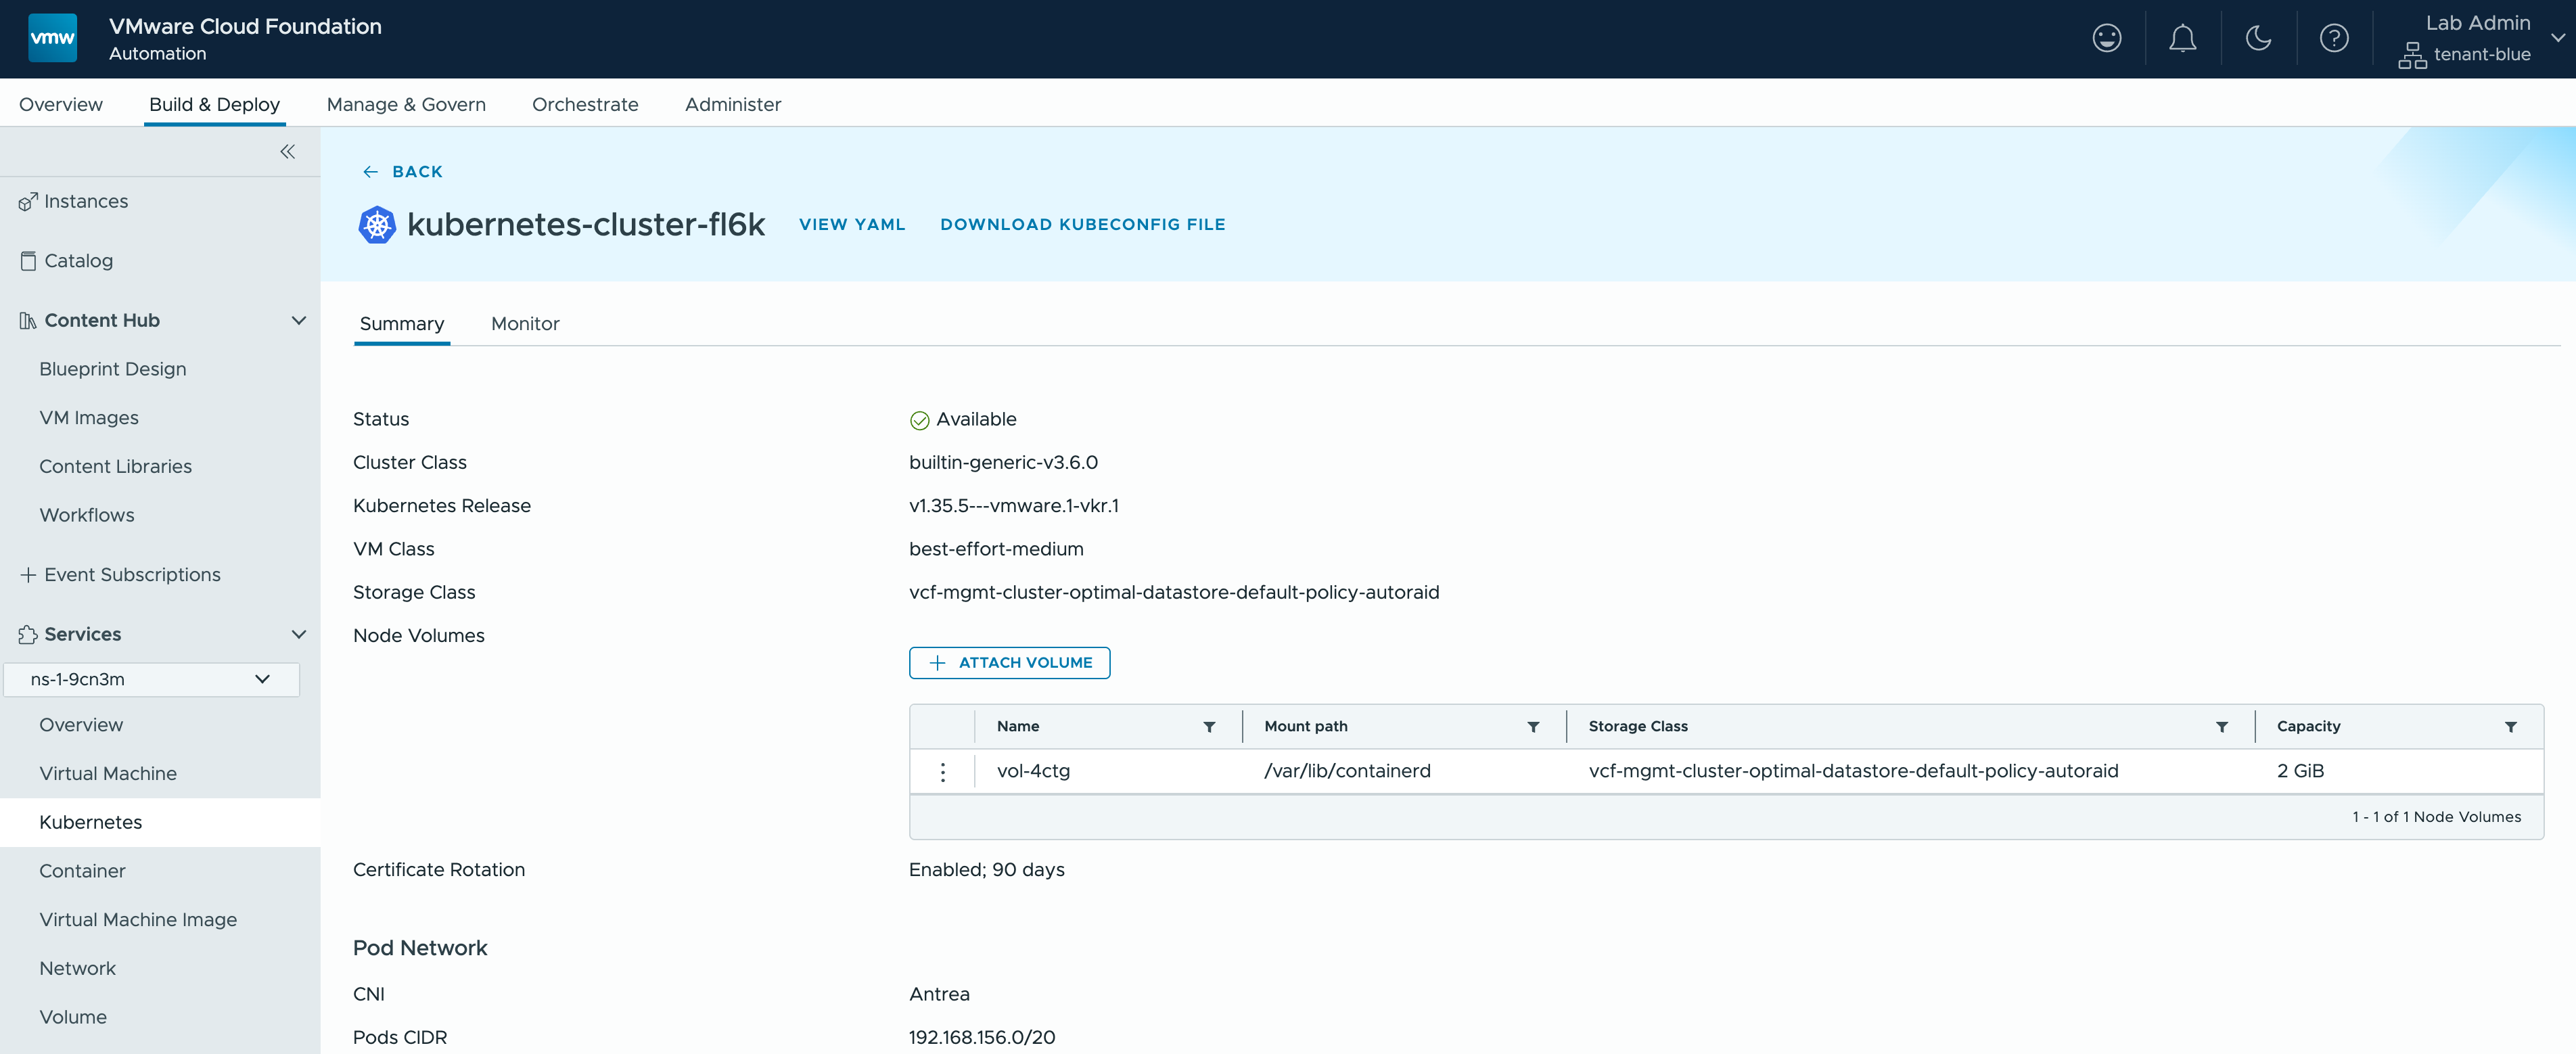The image size is (2576, 1054).
Task: Collapse the Services section
Action: point(298,634)
